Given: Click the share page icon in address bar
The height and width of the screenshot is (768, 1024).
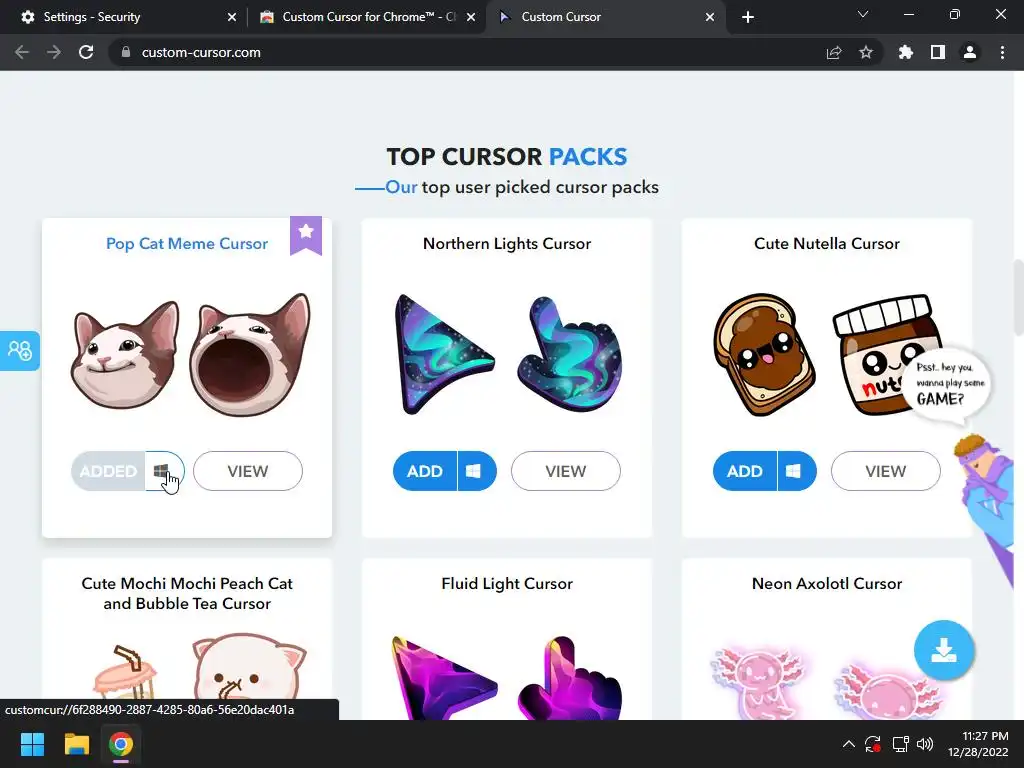Looking at the screenshot, I should coord(834,52).
